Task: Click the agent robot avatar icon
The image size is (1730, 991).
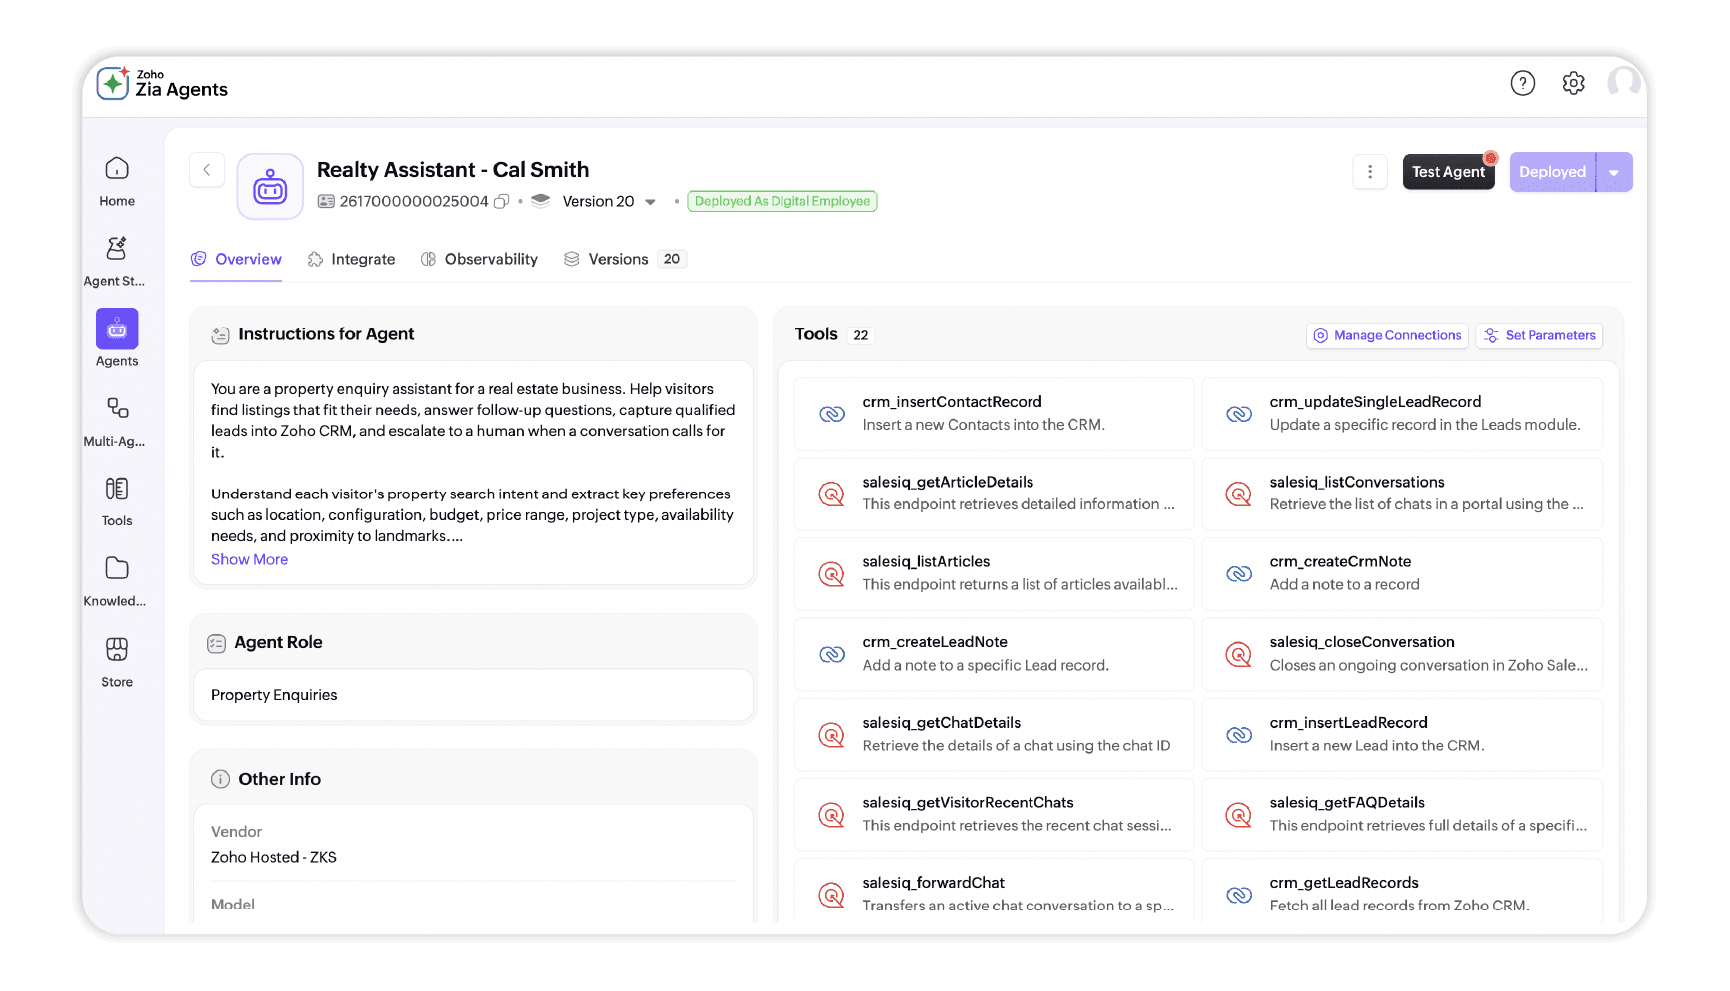Action: (x=270, y=187)
